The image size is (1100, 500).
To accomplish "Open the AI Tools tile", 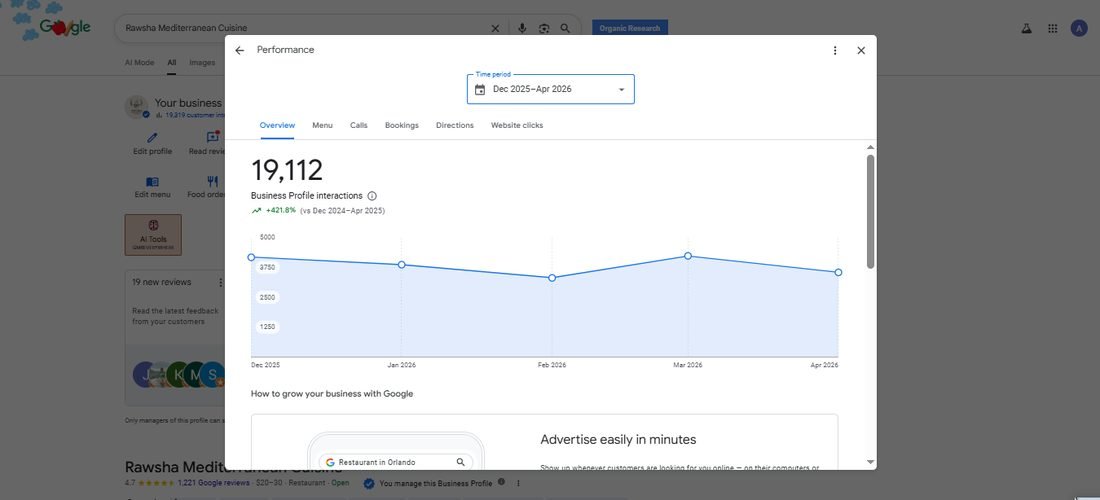I will point(153,235).
